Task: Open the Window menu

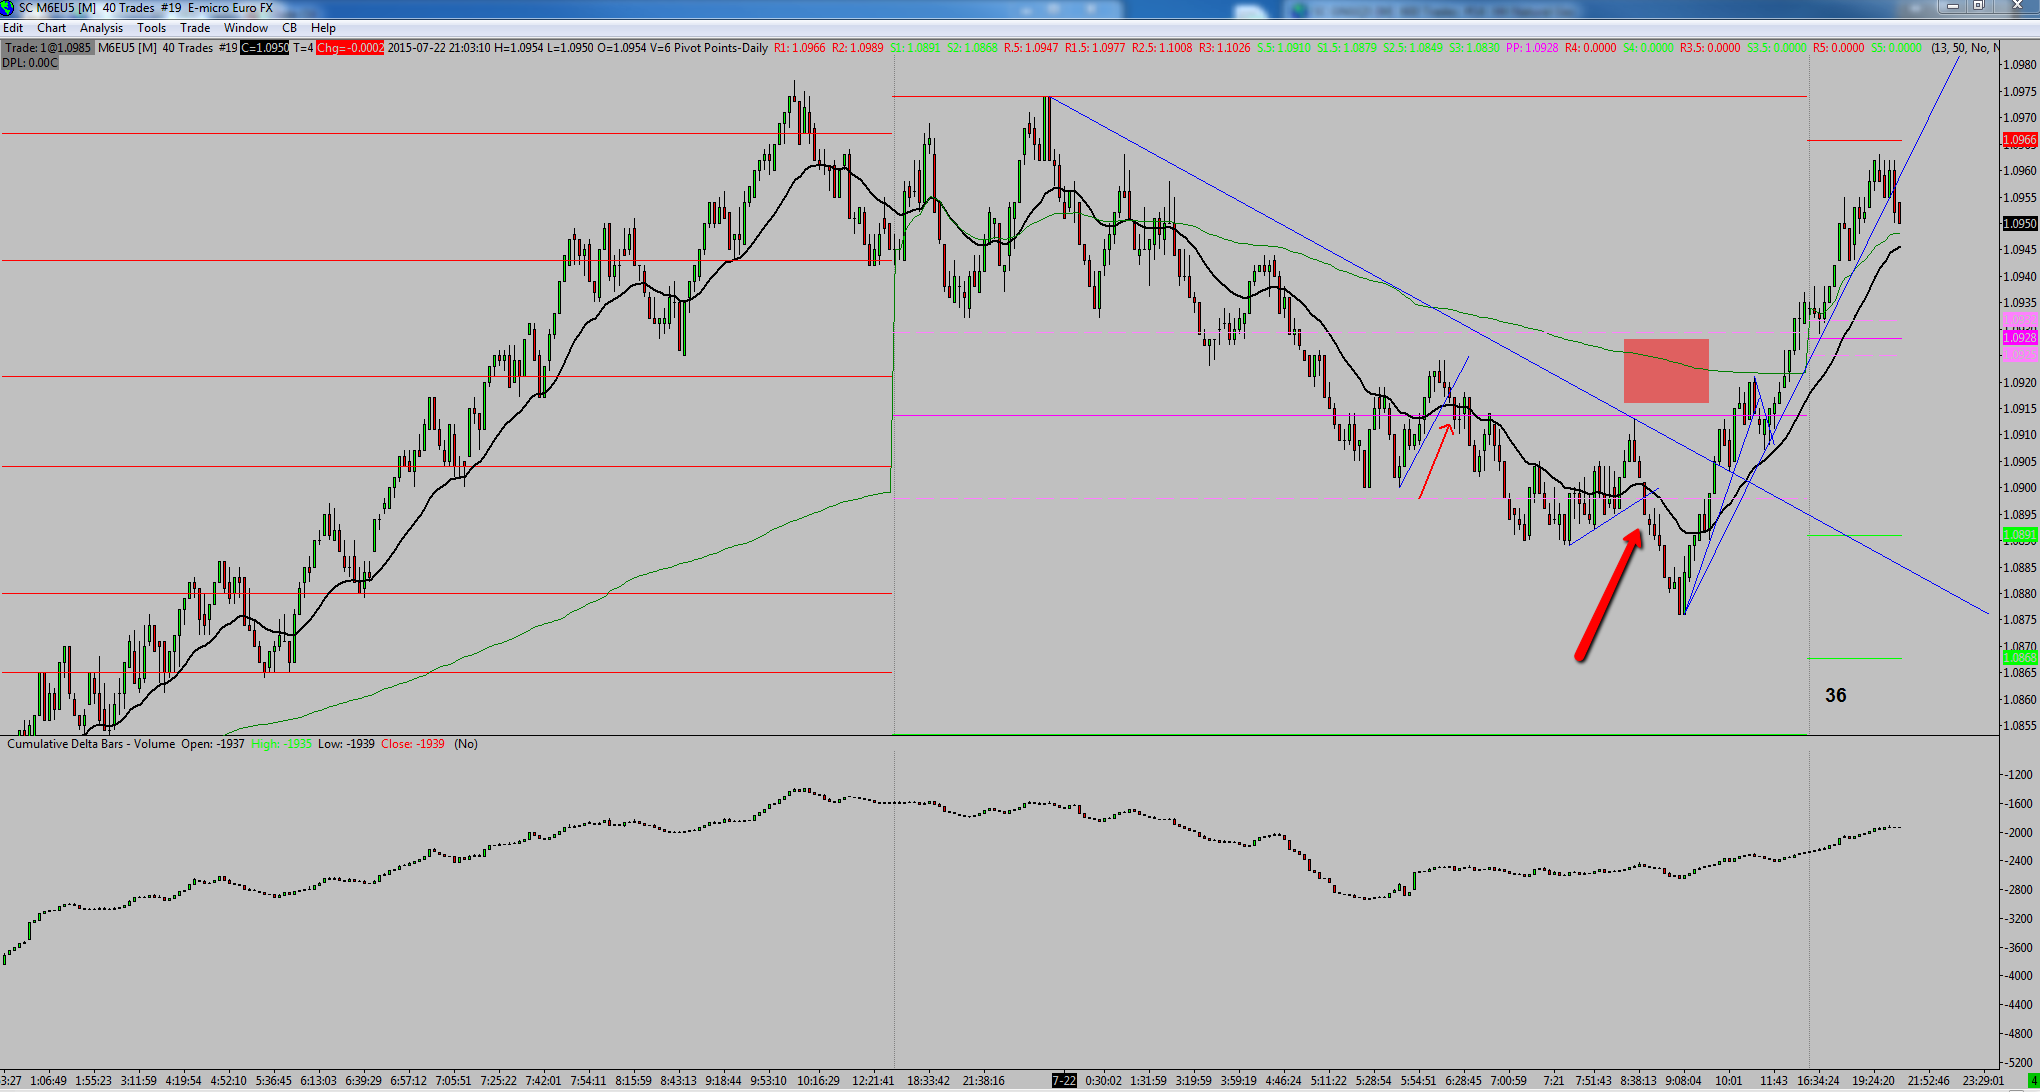Action: pos(245,28)
